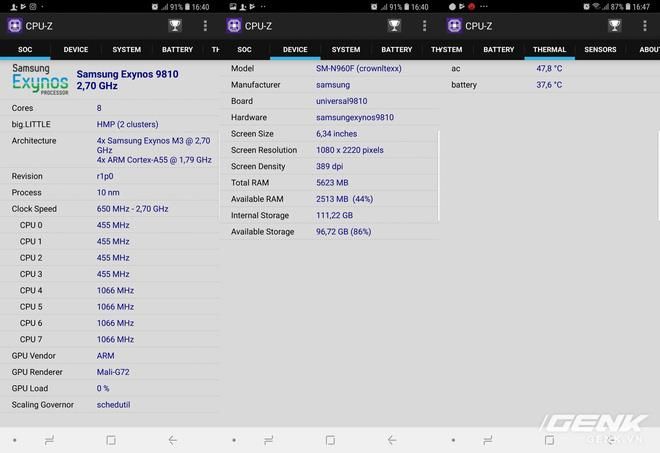Screen dimensions: 660x453
Task: Open the SENSORS tab in the right panel
Action: click(600, 49)
